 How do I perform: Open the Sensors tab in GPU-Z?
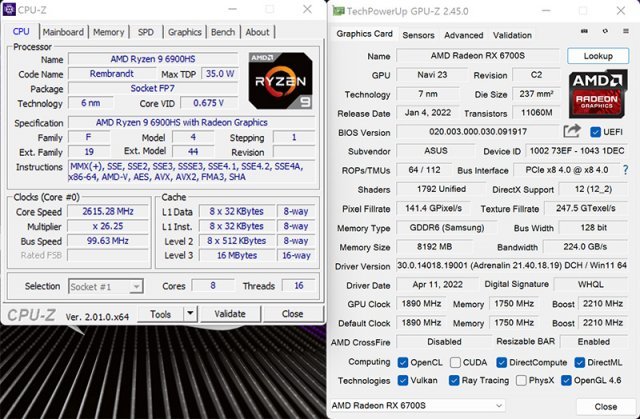tap(417, 35)
